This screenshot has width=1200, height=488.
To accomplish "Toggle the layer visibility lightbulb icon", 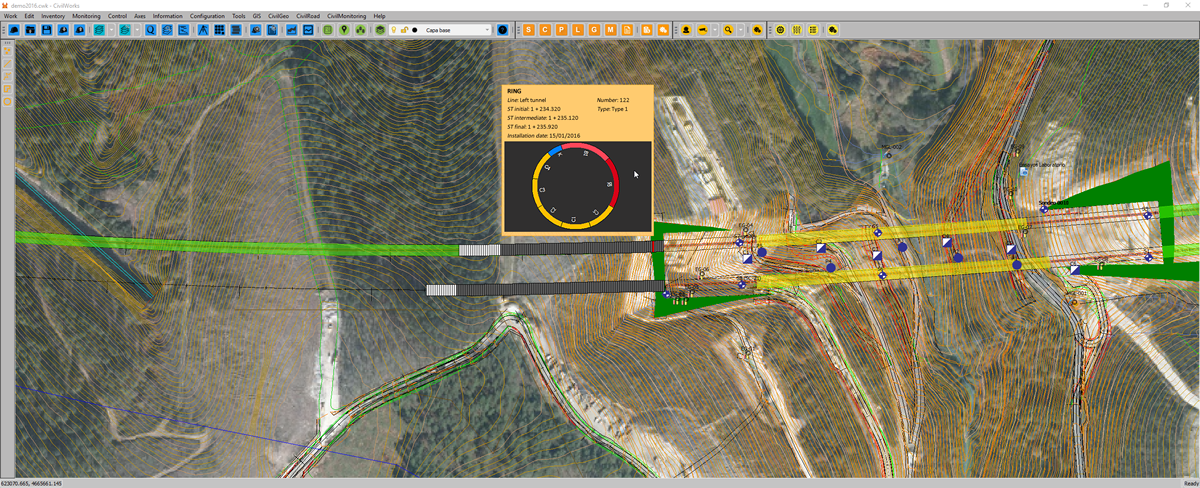I will (x=393, y=30).
